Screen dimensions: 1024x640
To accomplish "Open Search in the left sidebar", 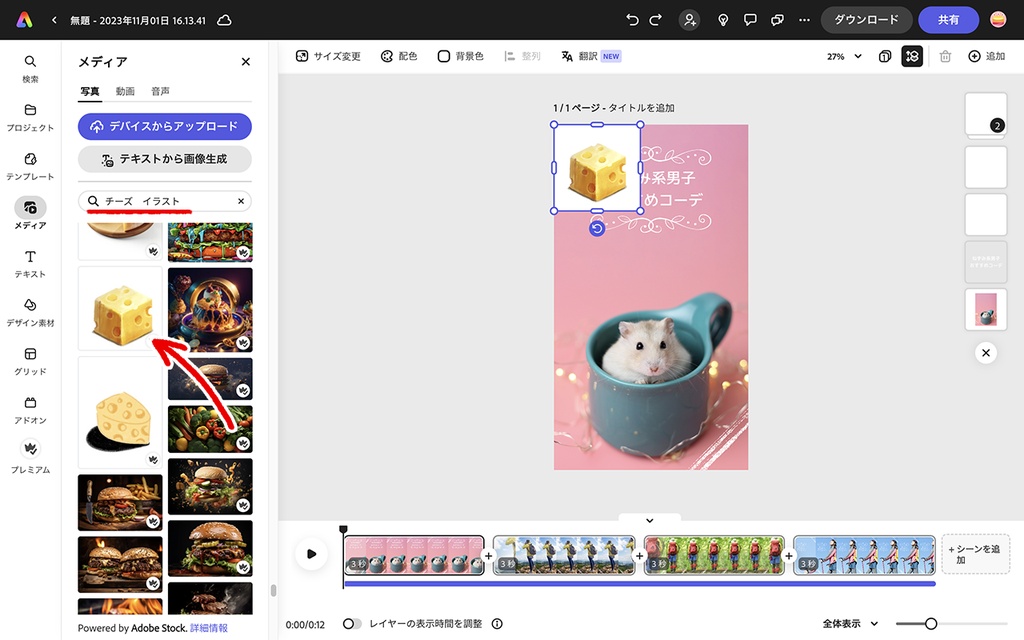I will coord(30,69).
